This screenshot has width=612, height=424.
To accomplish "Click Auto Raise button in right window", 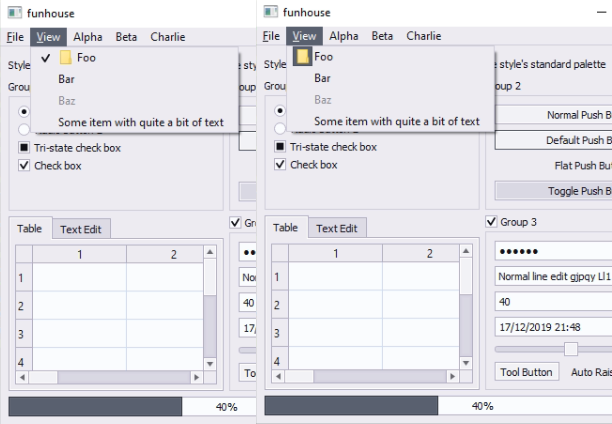I will 589,372.
